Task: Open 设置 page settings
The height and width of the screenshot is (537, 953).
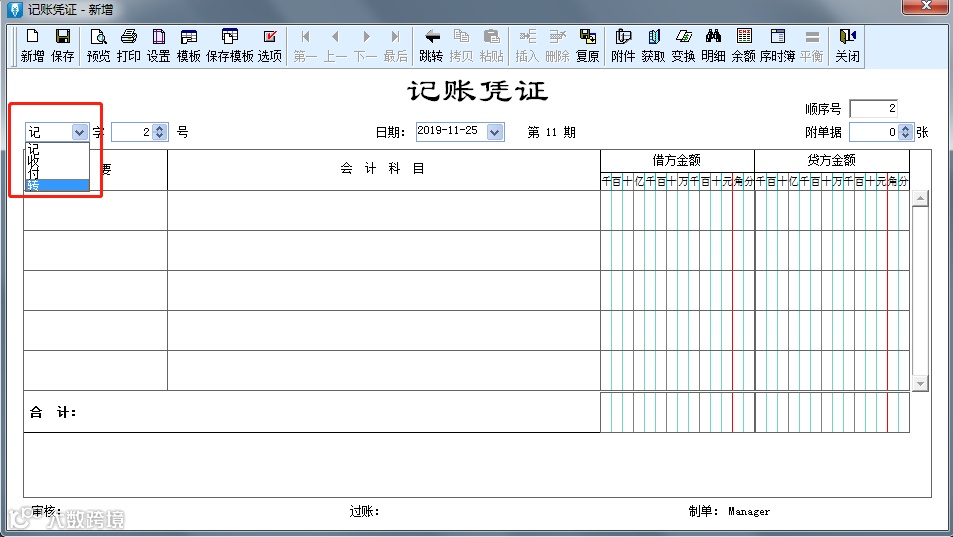Action: 159,46
